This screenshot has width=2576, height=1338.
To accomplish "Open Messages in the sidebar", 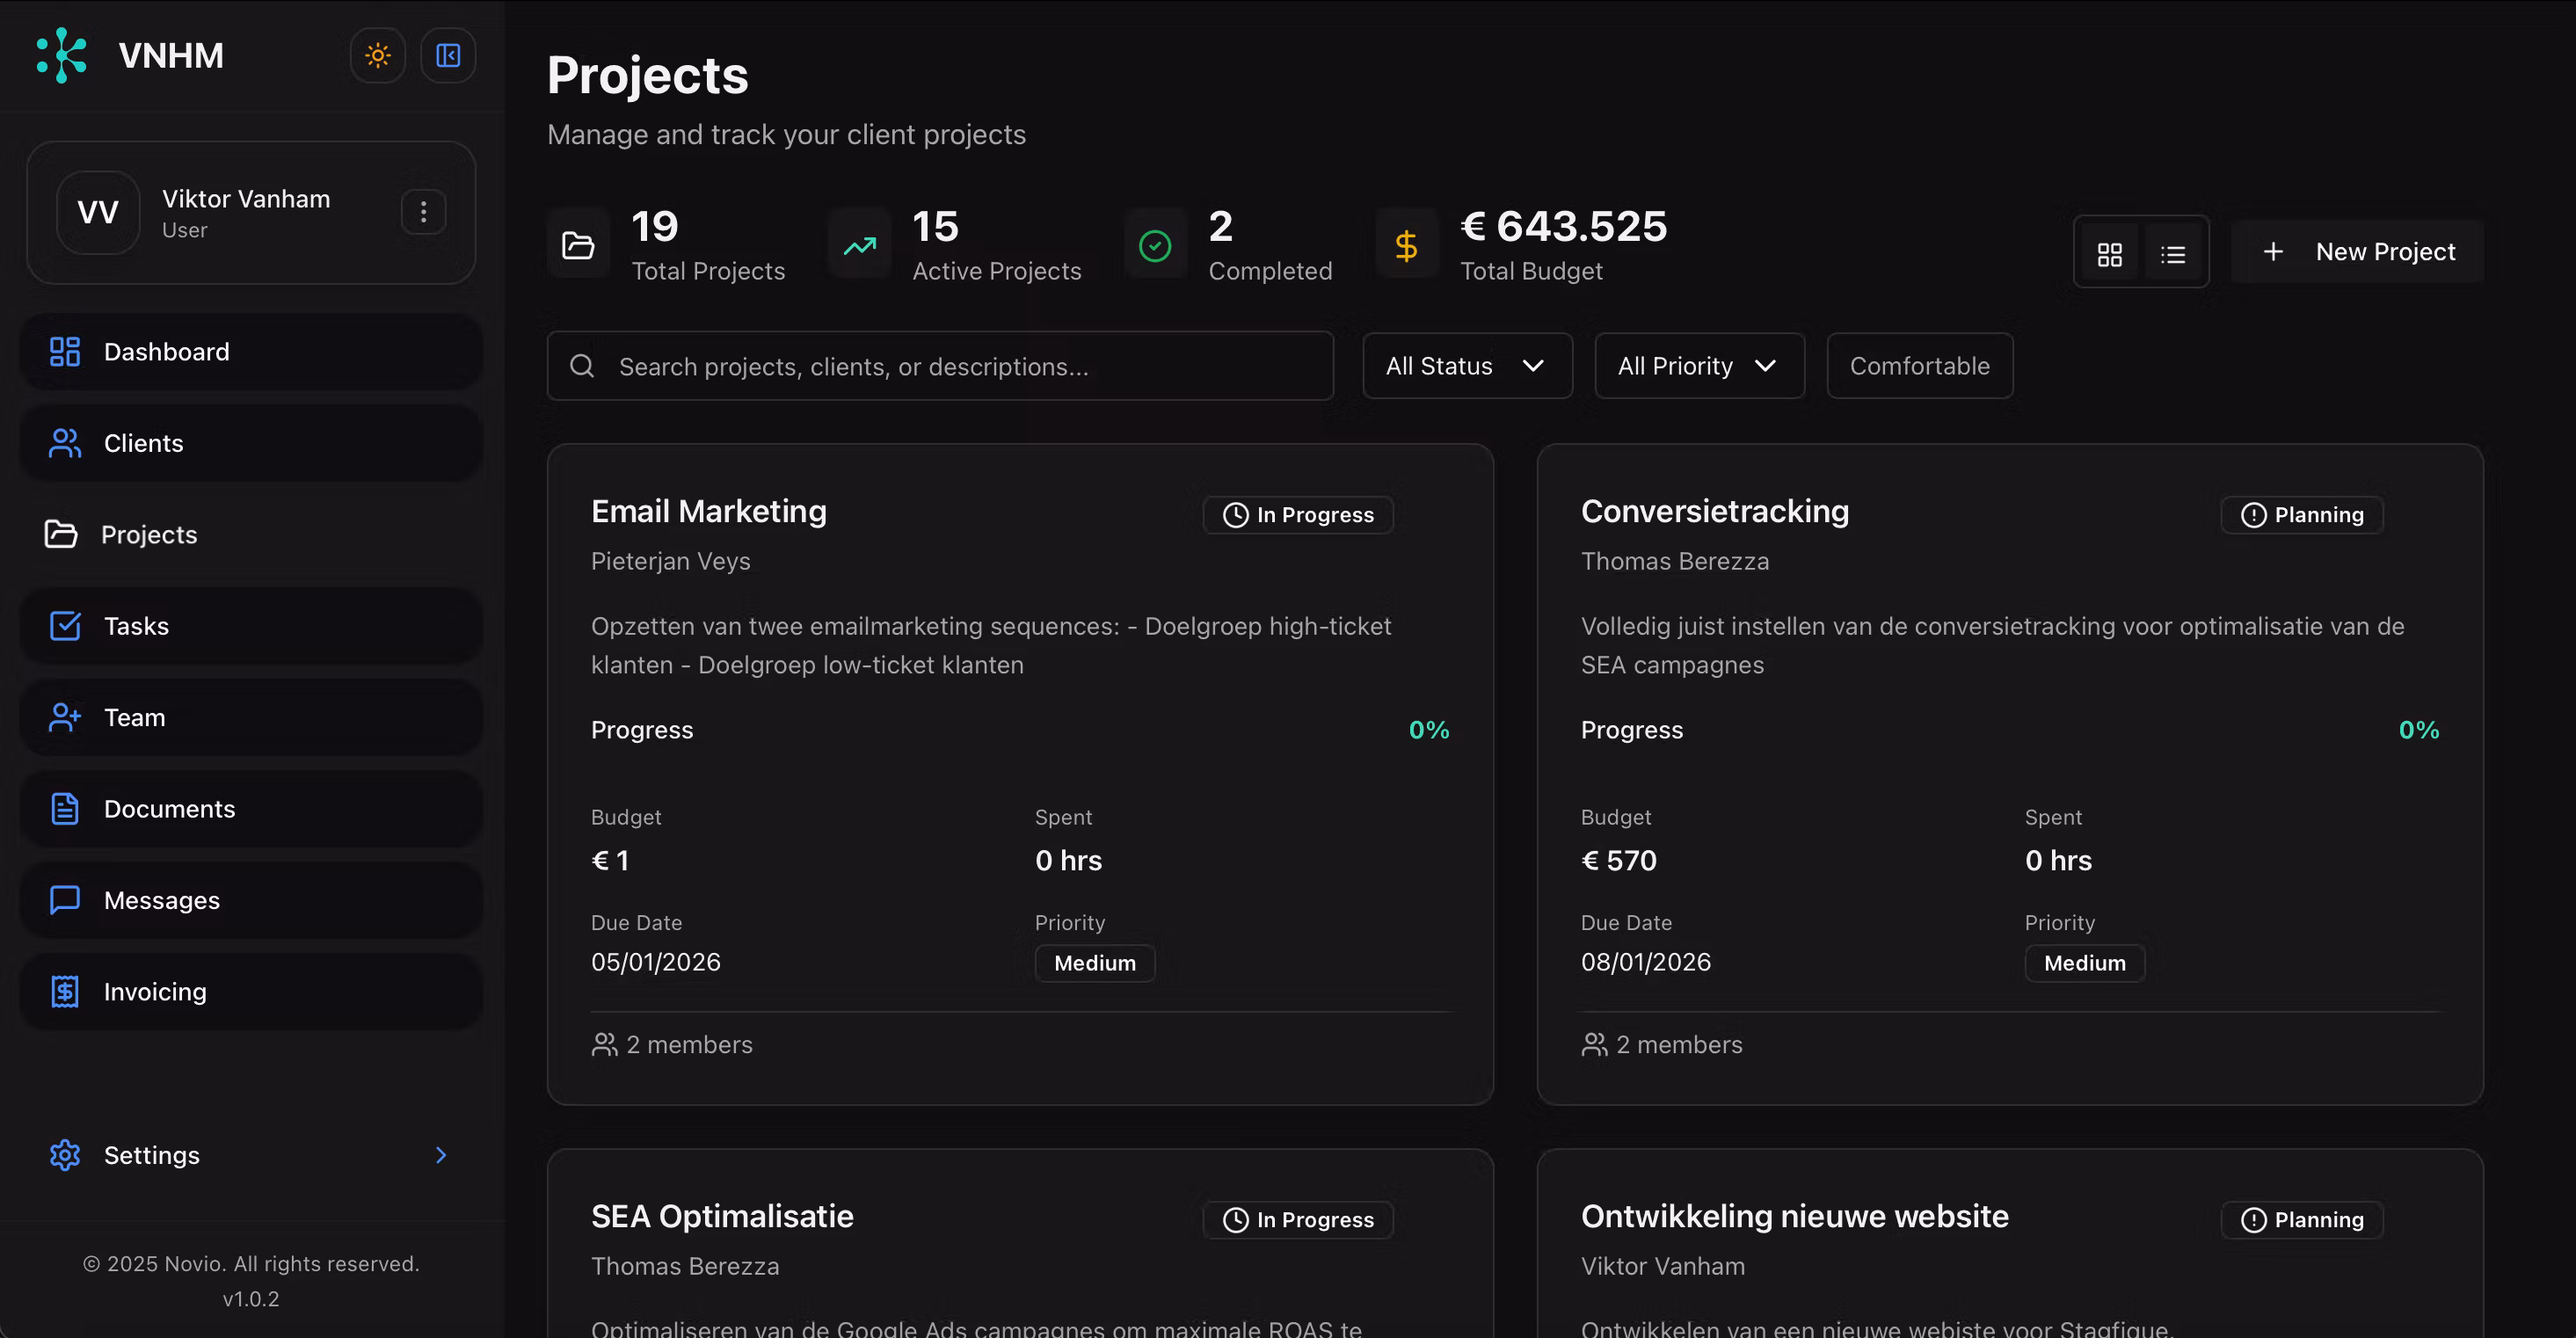I will coord(251,900).
